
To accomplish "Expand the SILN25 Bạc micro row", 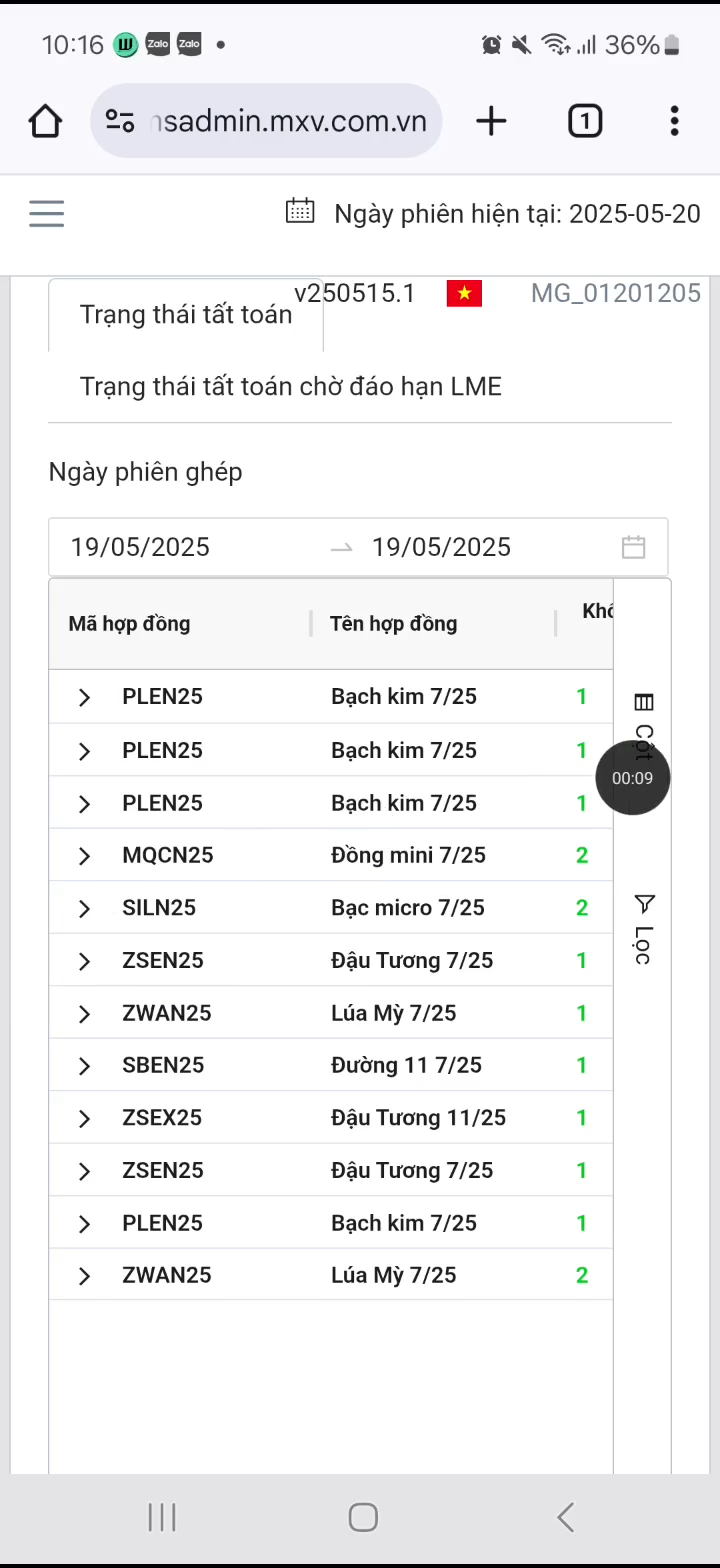I will [x=84, y=908].
